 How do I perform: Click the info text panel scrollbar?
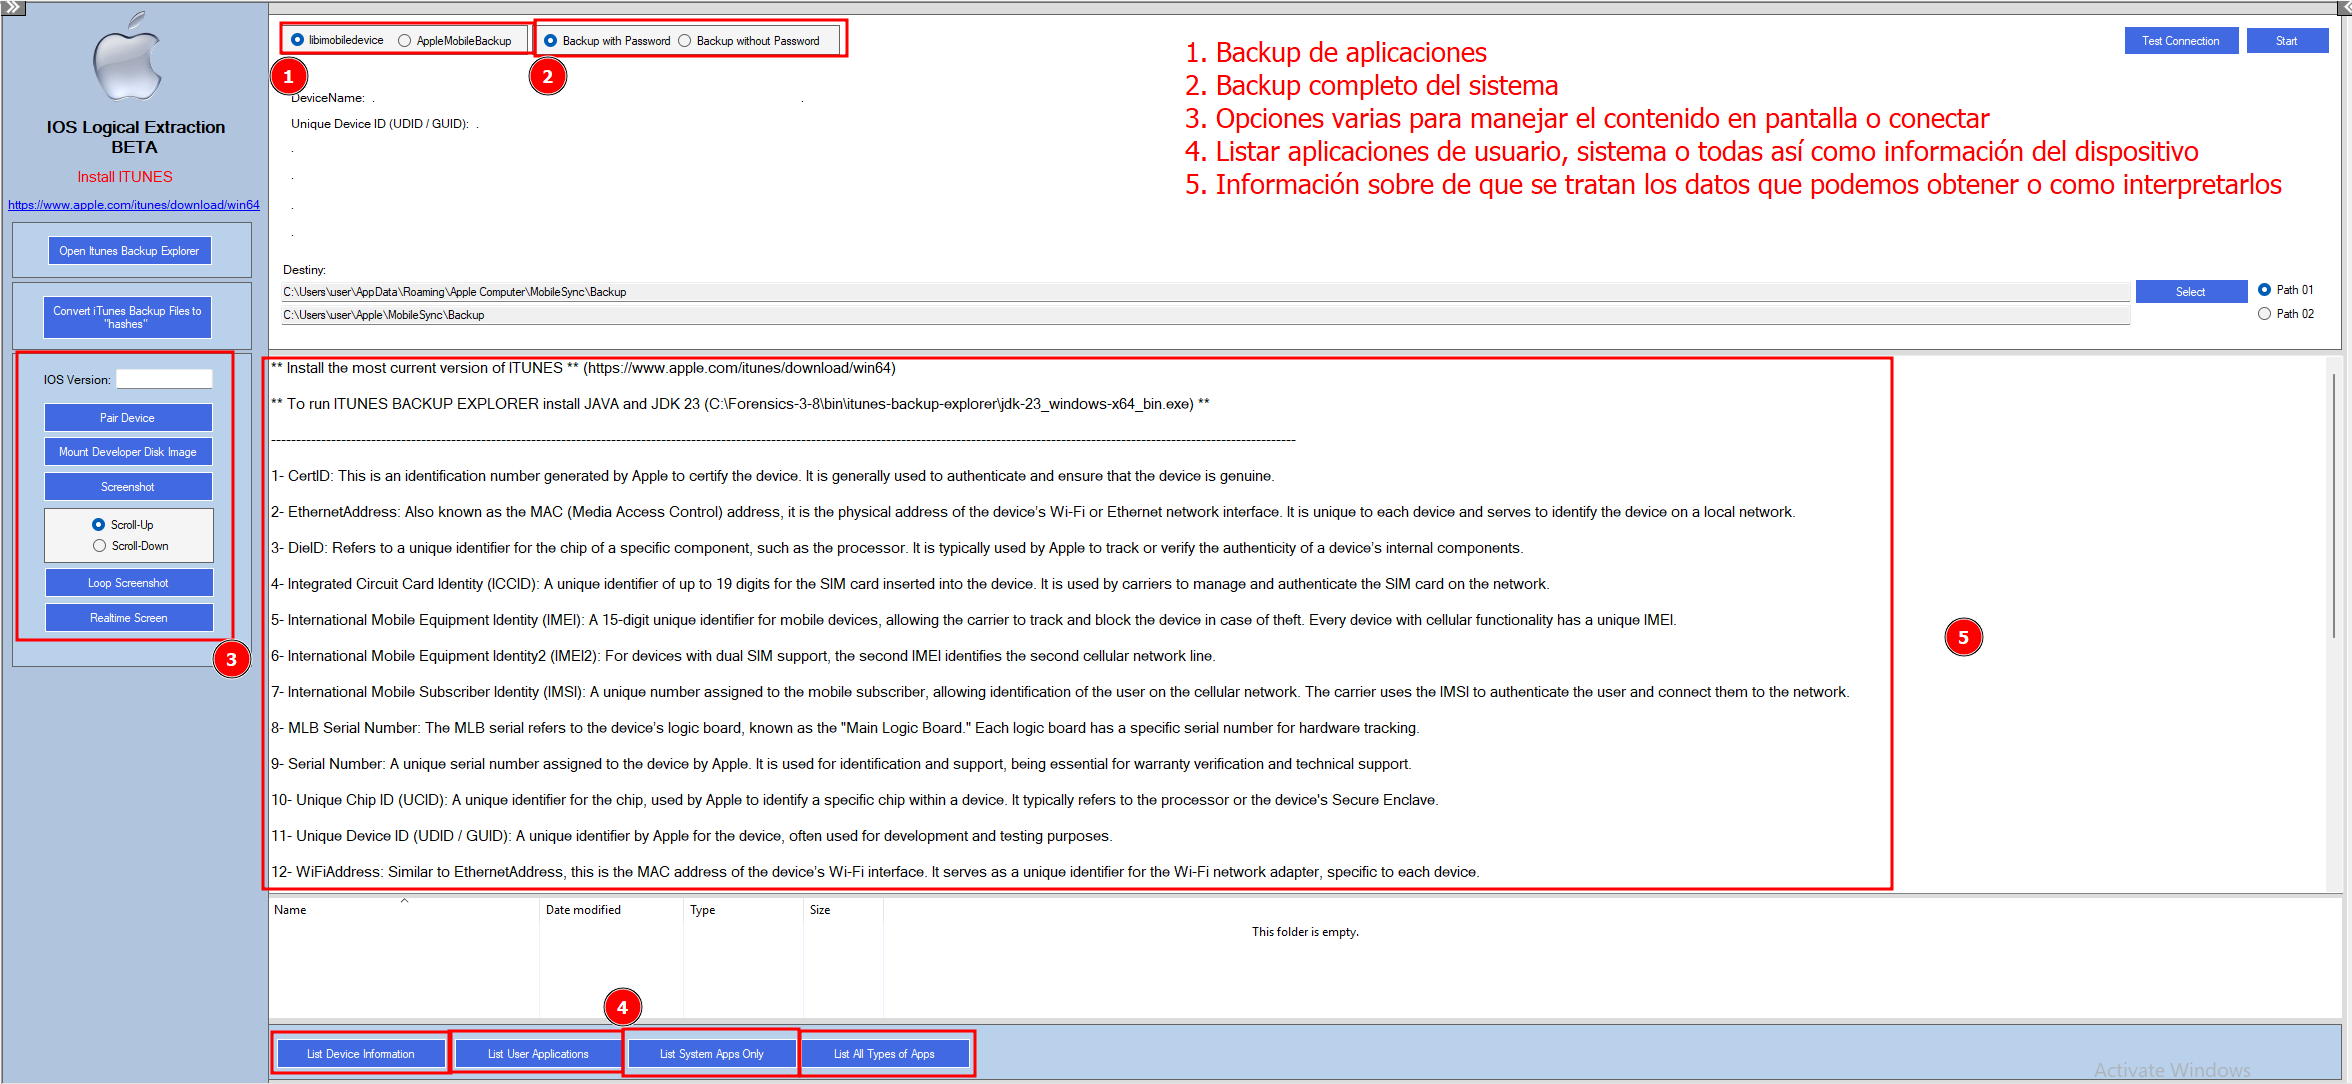coord(2334,505)
